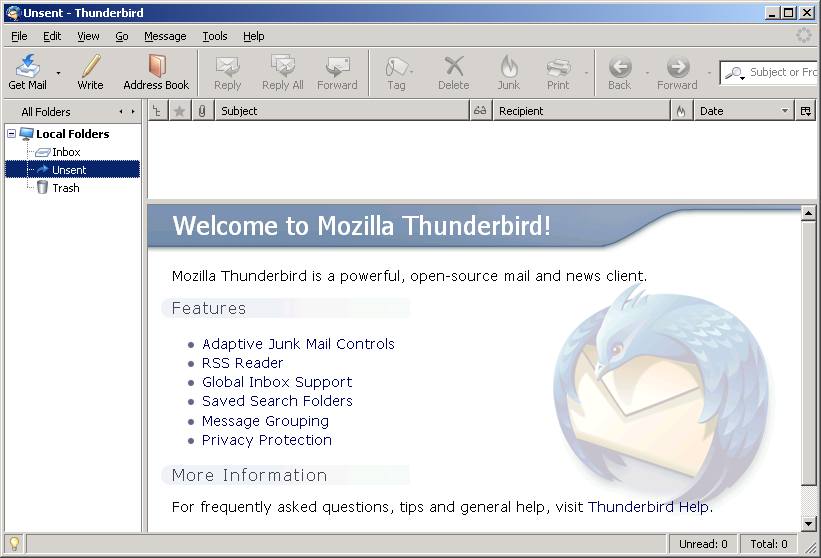Open the column picker icon
This screenshot has width=821, height=558.
pos(805,111)
